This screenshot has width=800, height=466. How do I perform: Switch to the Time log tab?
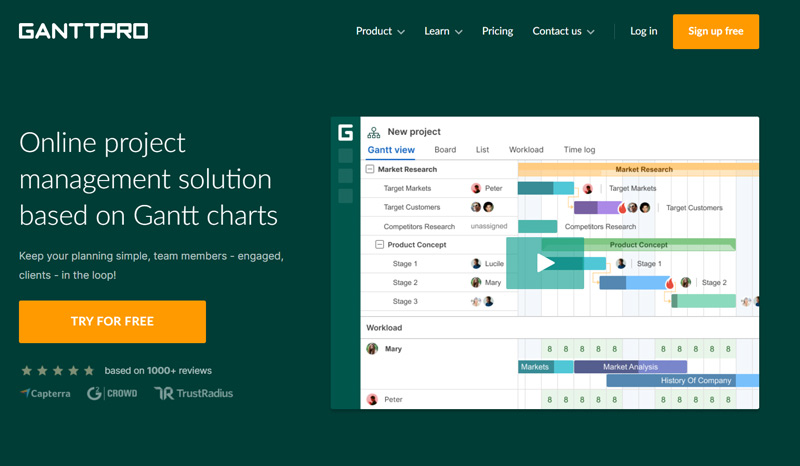pos(579,150)
